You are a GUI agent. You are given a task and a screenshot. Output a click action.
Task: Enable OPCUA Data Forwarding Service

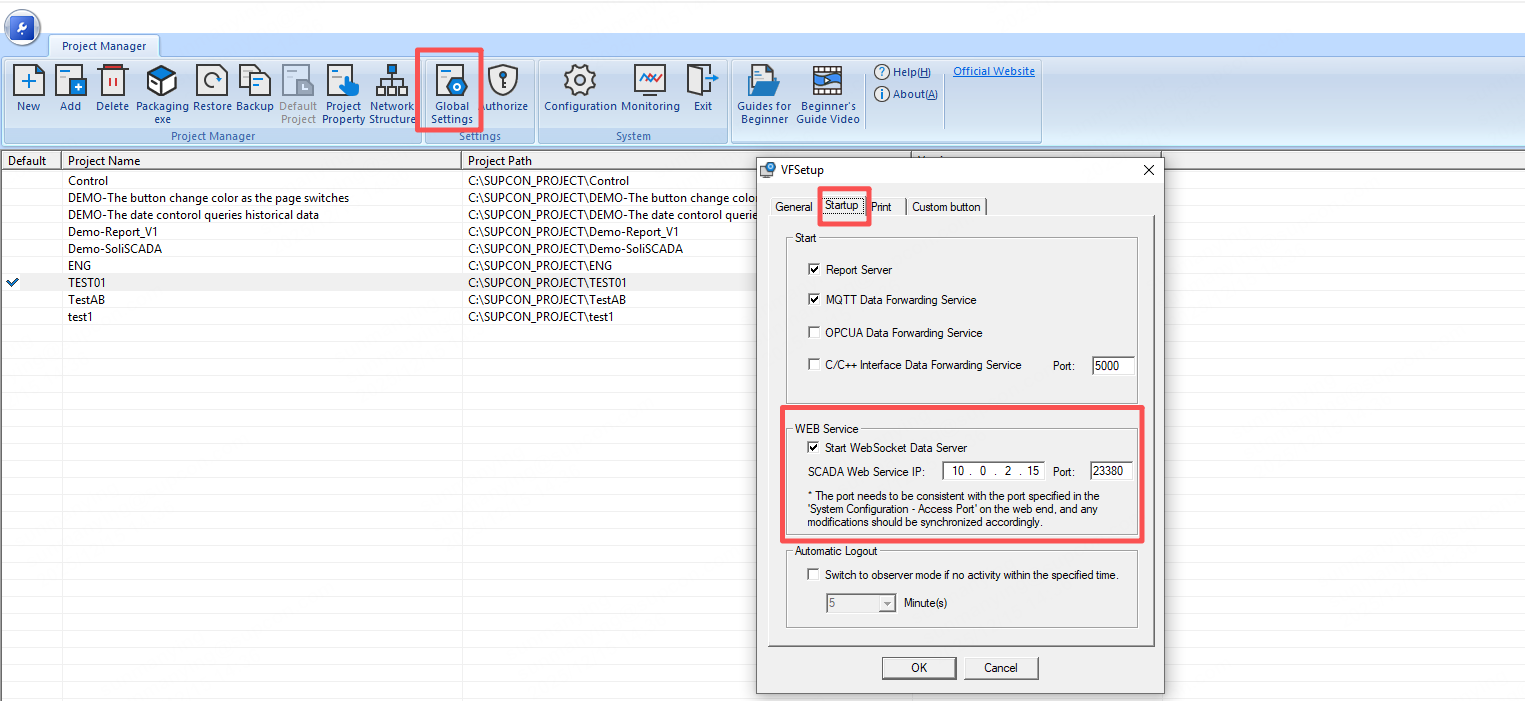click(x=814, y=333)
